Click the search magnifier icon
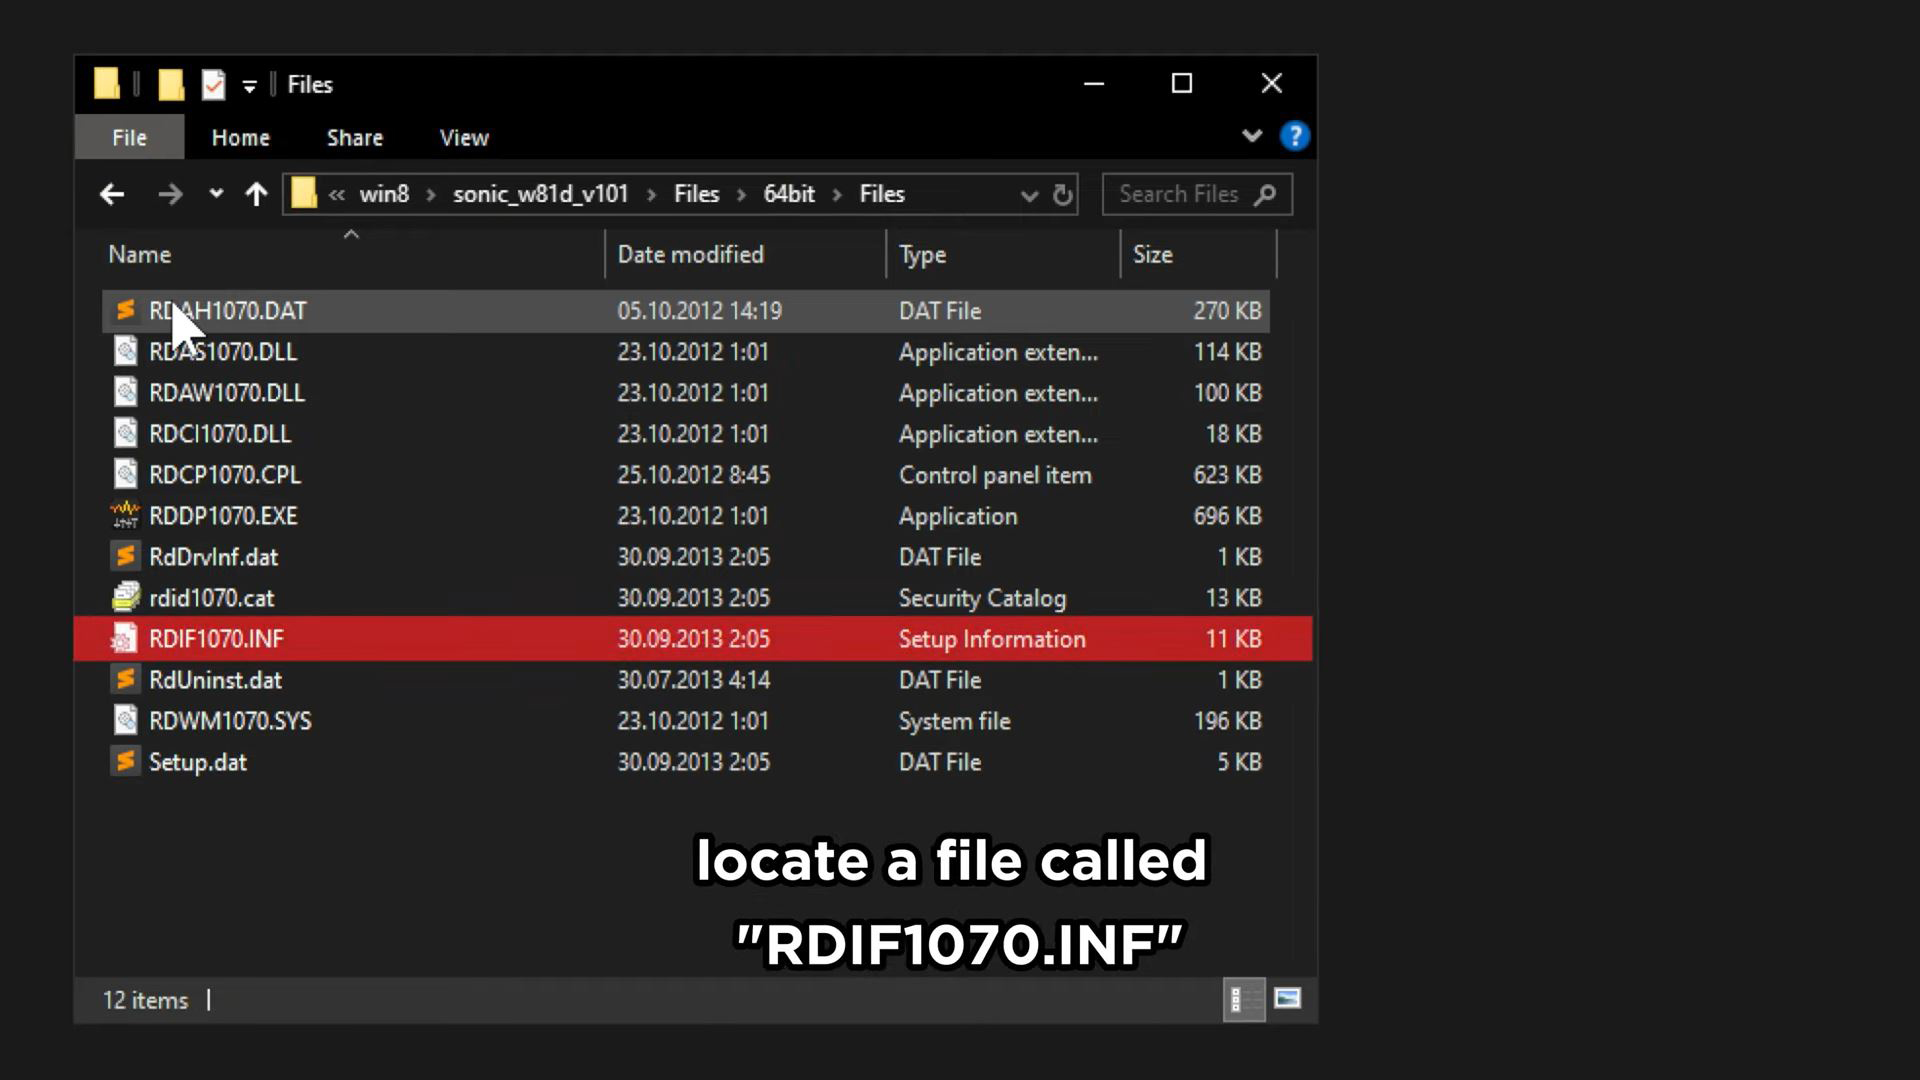The height and width of the screenshot is (1080, 1920). click(1265, 194)
